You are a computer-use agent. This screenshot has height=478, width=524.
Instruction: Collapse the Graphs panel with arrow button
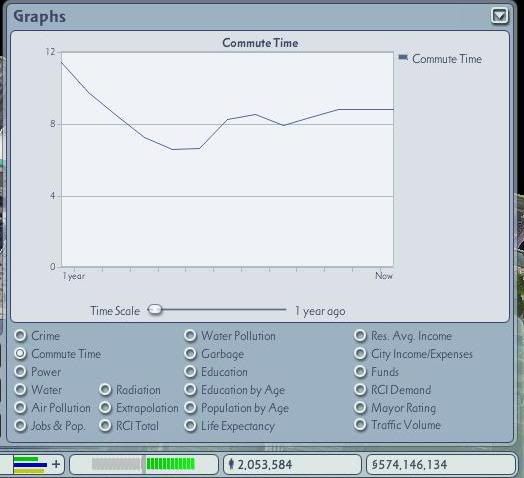[500, 16]
